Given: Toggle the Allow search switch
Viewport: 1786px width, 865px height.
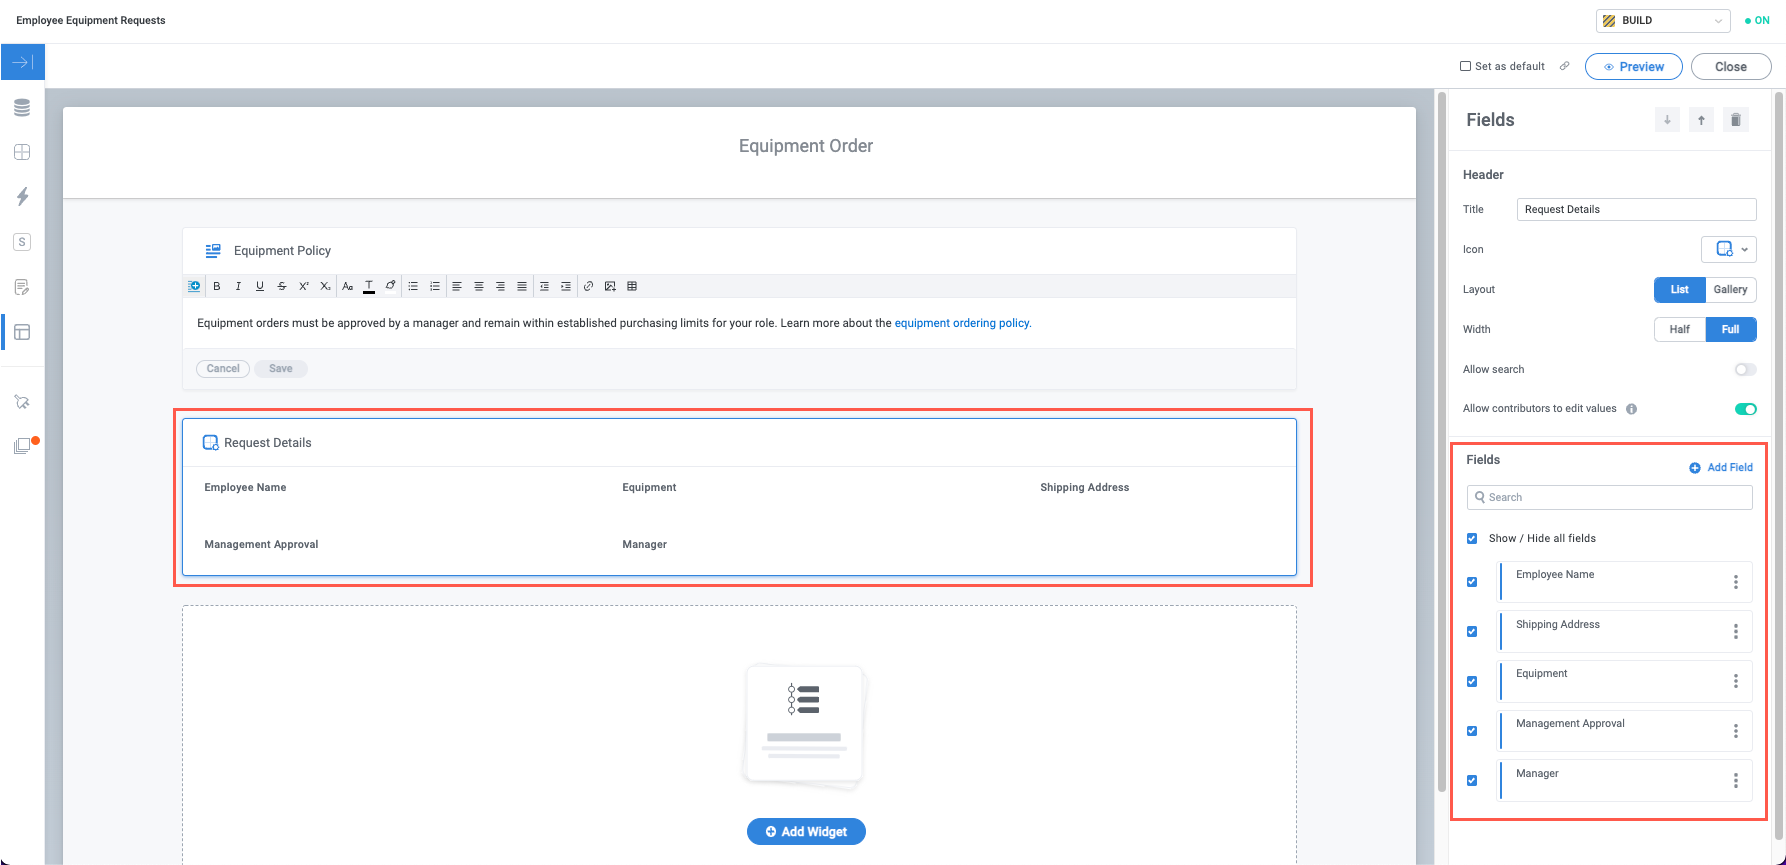Looking at the screenshot, I should point(1745,370).
